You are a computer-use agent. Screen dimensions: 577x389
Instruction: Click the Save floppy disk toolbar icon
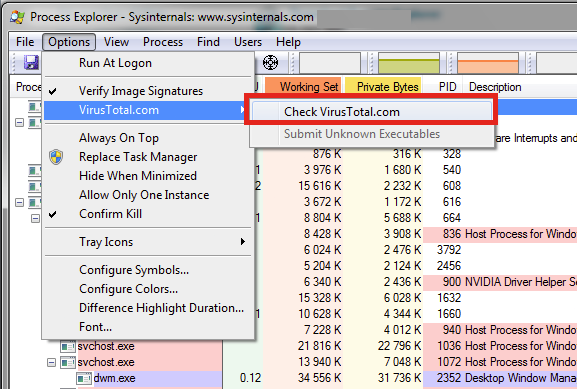(31, 63)
